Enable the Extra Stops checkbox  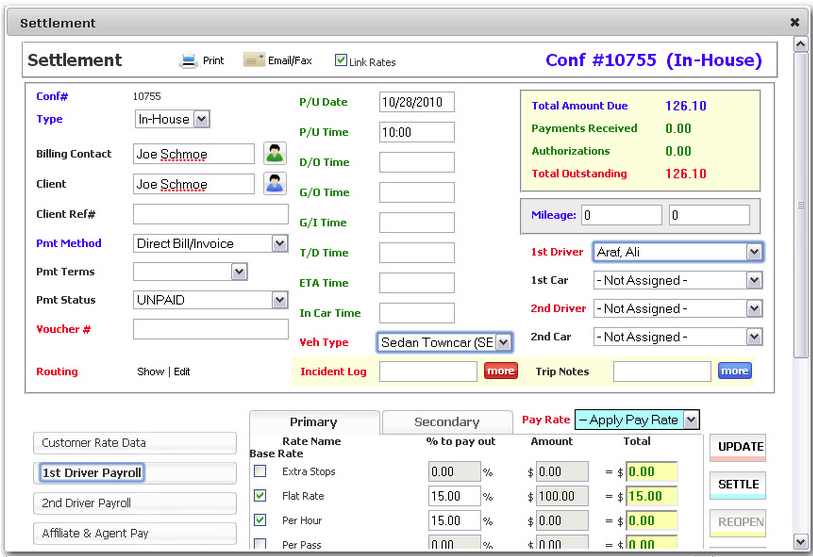coord(260,471)
